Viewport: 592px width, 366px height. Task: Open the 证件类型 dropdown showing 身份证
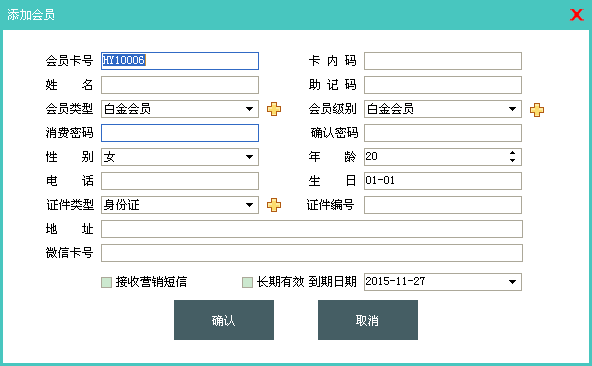pyautogui.click(x=249, y=205)
